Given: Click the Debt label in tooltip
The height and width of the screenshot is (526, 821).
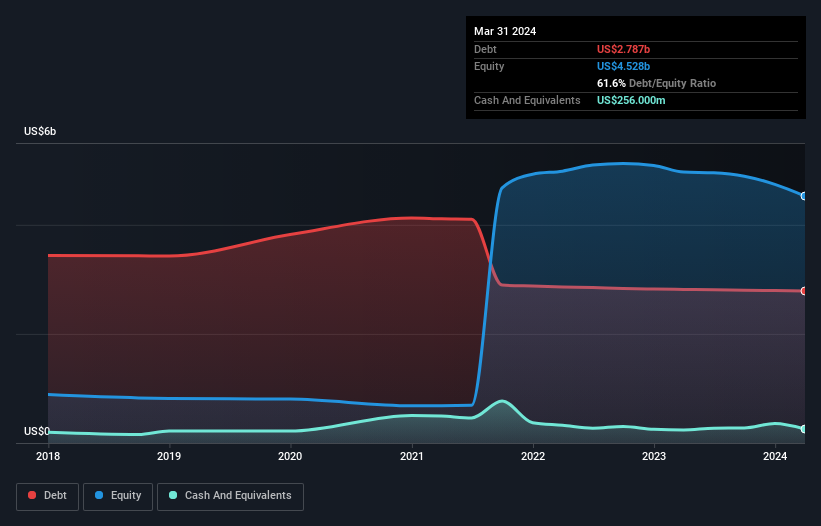Looking at the screenshot, I should coord(485,49).
